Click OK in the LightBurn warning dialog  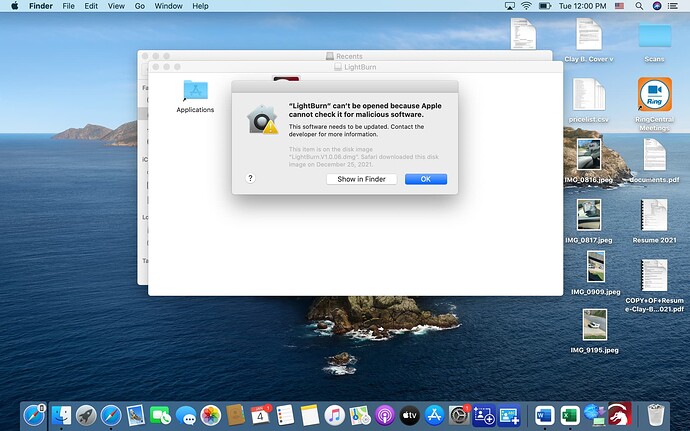tap(426, 179)
